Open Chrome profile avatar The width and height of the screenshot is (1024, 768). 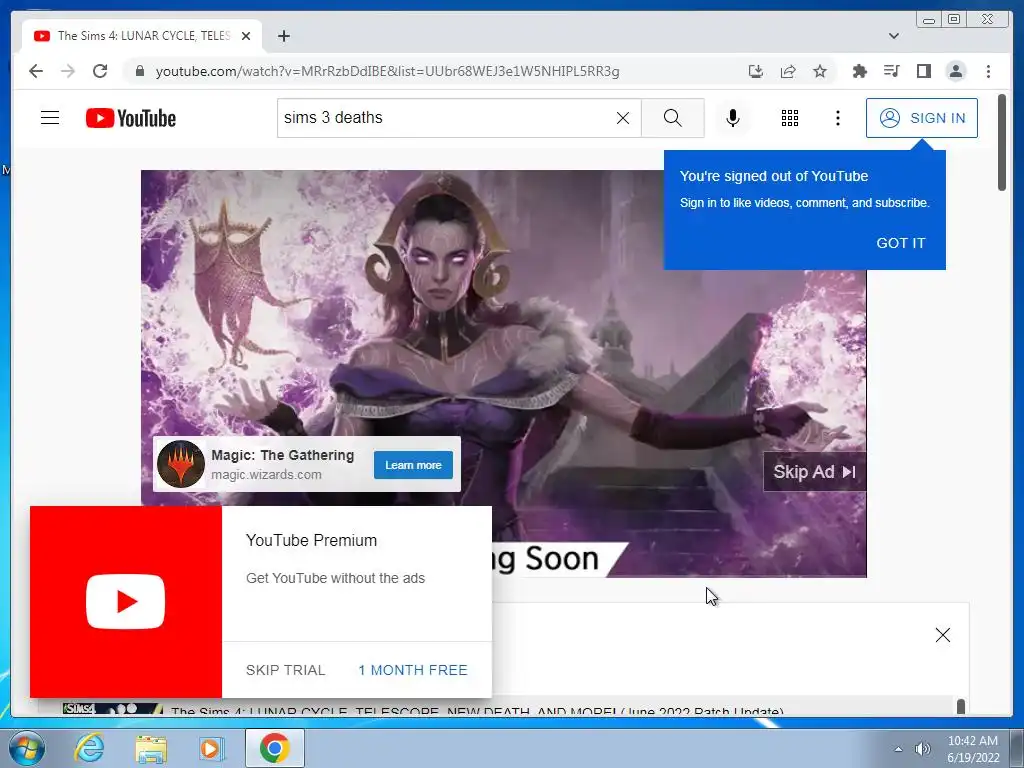coord(956,71)
